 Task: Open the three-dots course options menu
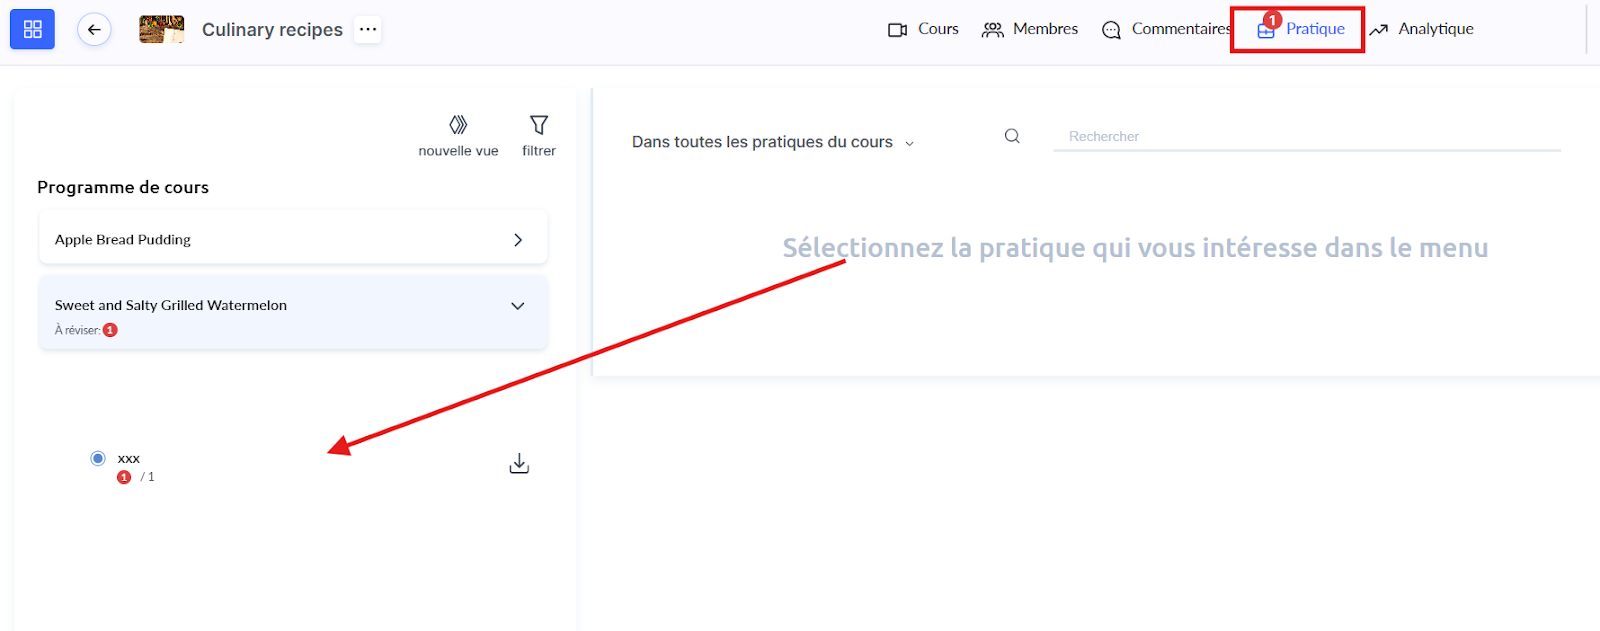point(368,29)
